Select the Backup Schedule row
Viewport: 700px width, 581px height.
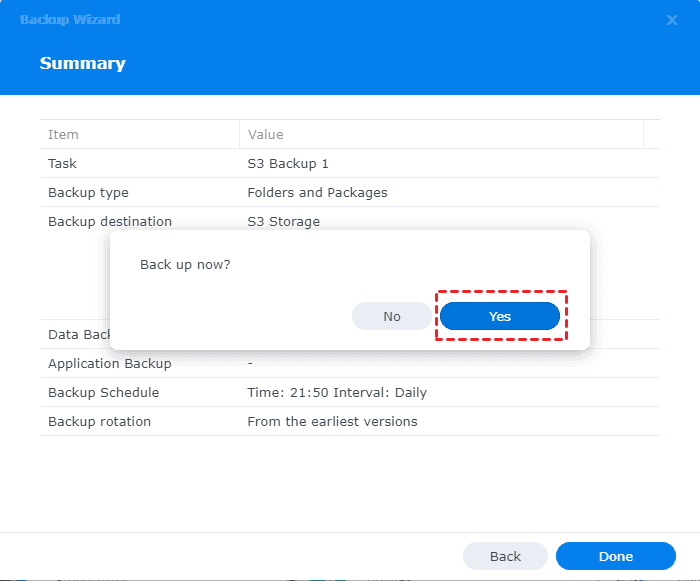point(104,392)
